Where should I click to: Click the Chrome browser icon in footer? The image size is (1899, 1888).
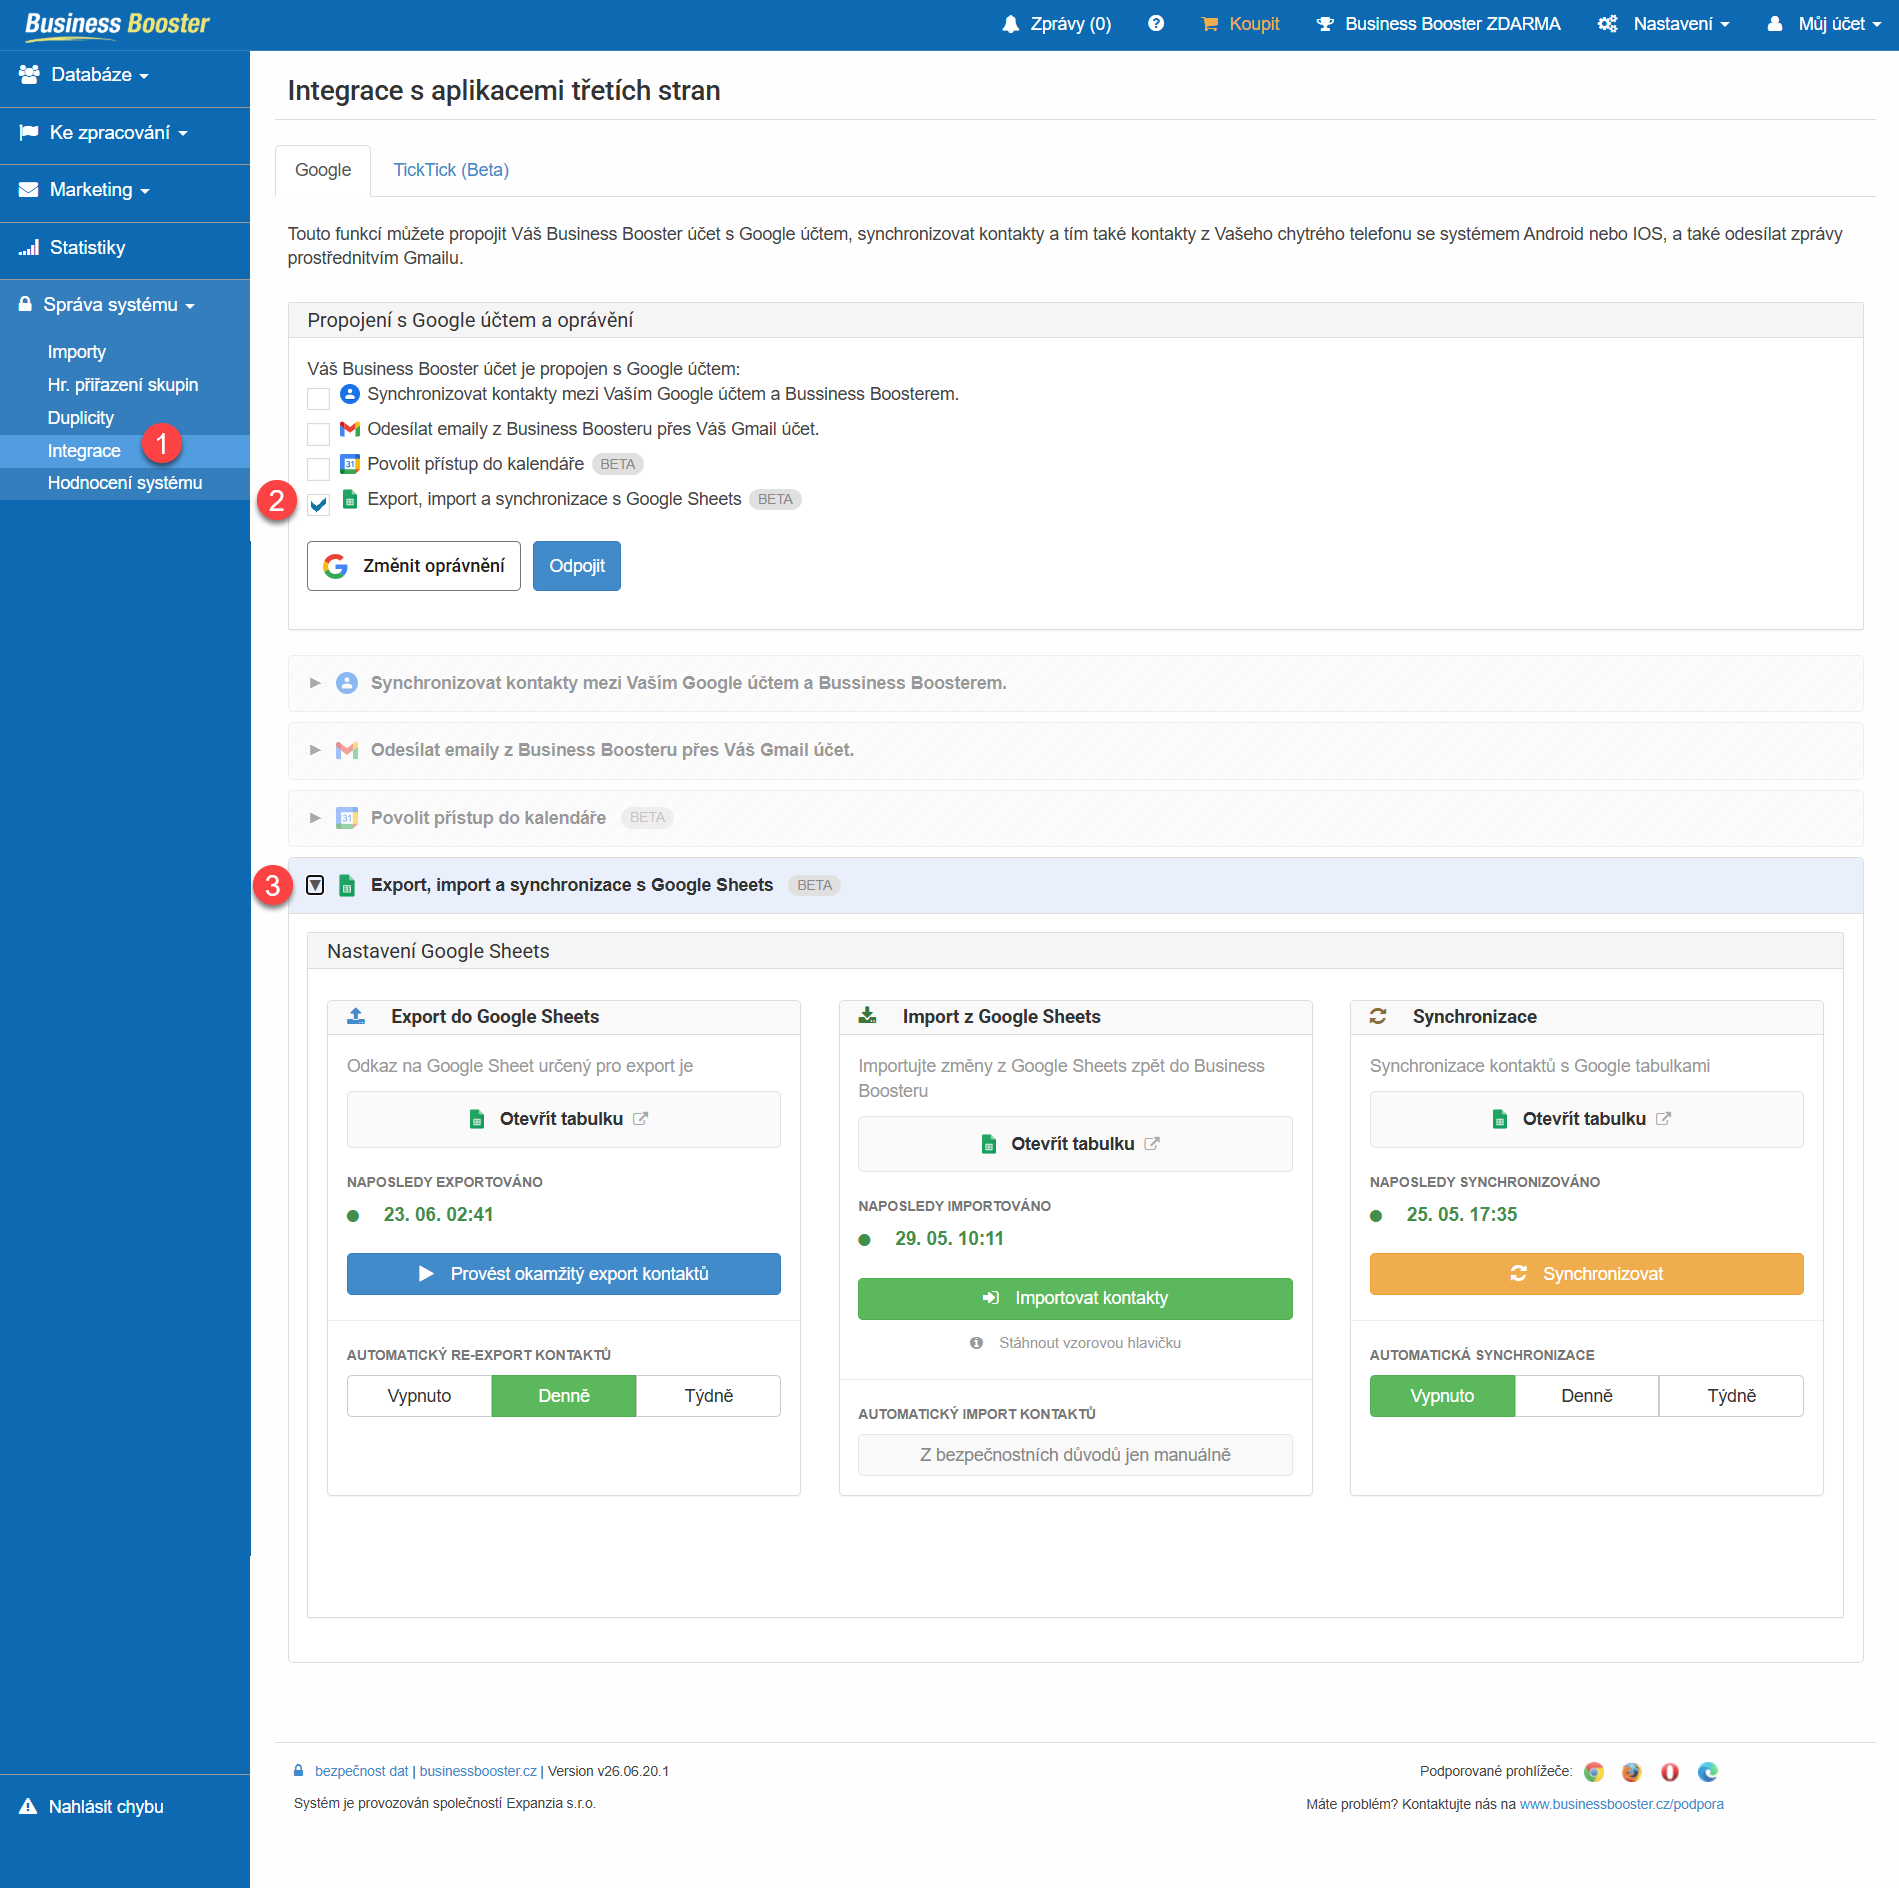1594,1772
